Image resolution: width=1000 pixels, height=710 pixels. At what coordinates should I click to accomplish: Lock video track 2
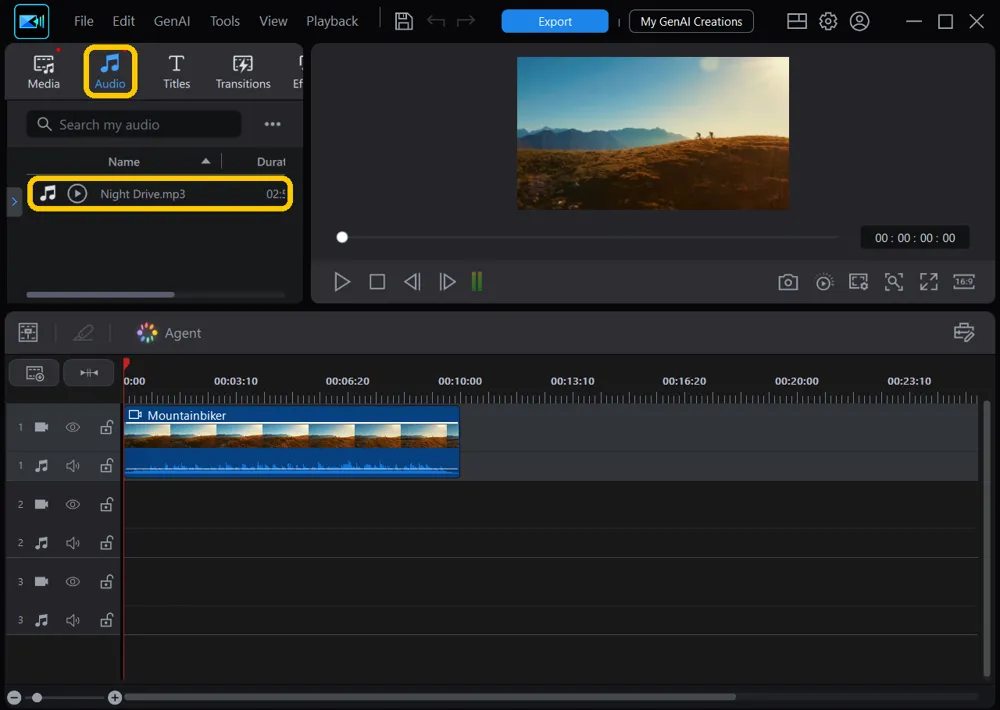click(107, 505)
